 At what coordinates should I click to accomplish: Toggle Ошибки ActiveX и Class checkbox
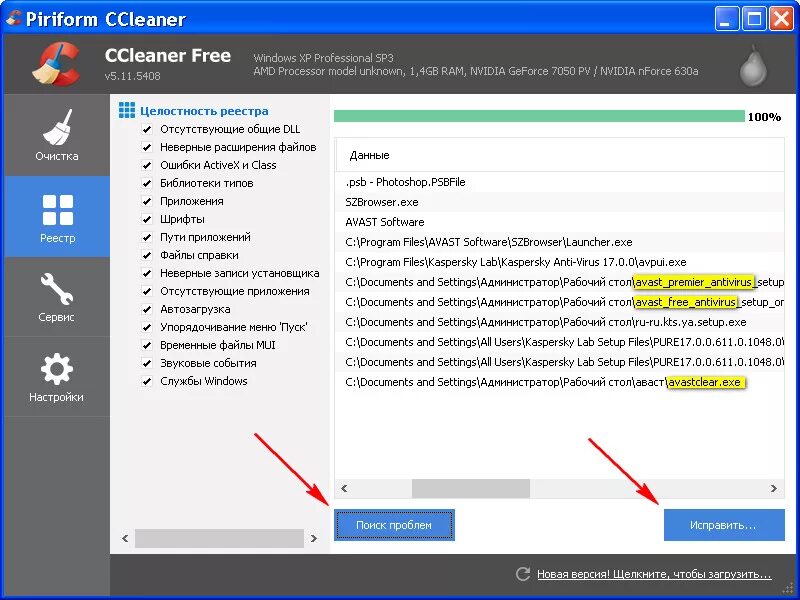click(147, 165)
